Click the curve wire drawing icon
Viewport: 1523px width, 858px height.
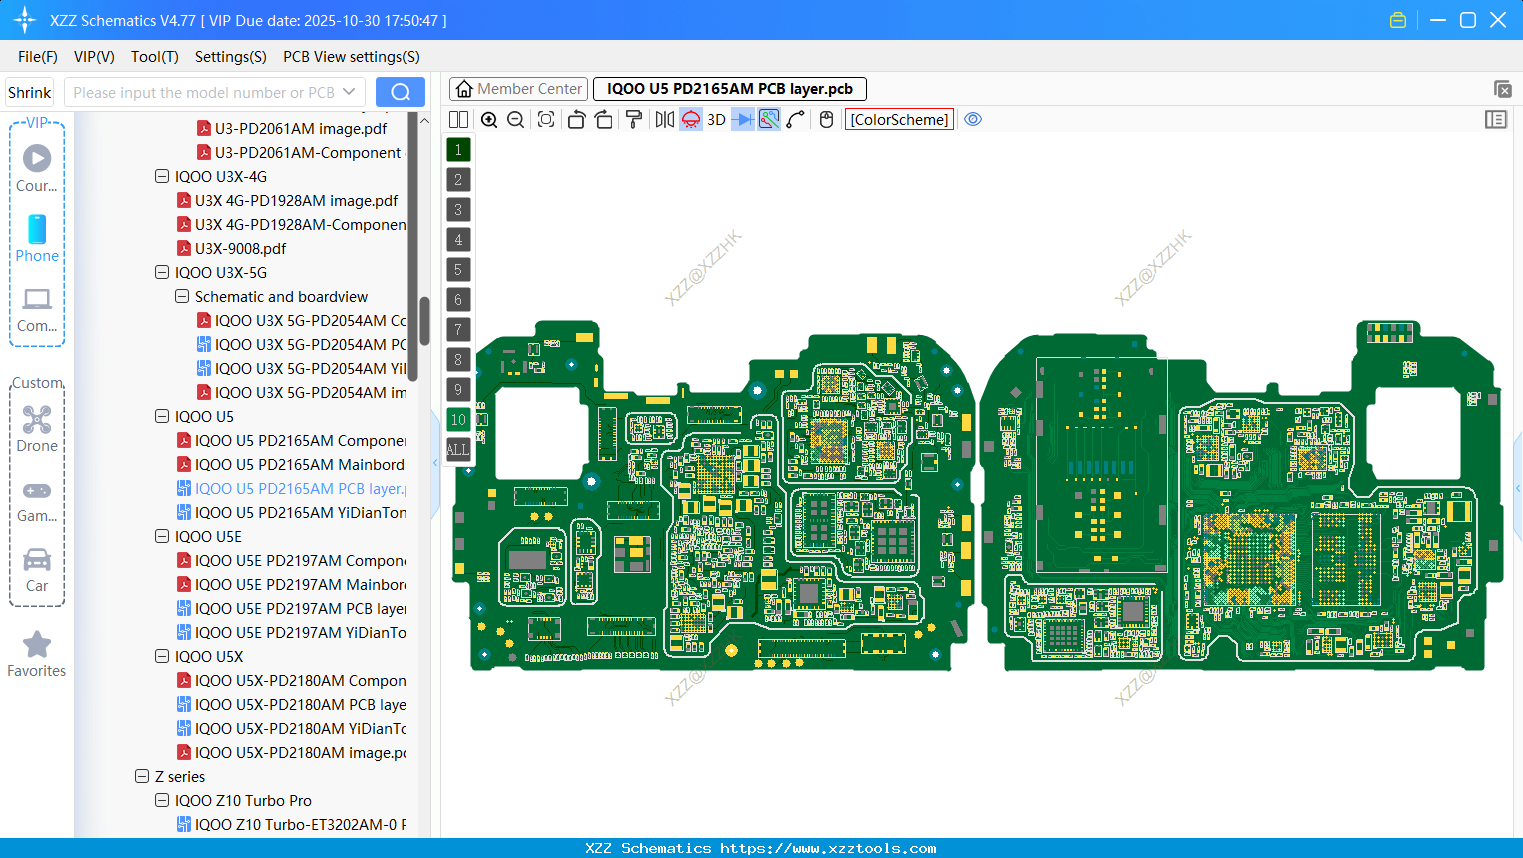tap(795, 119)
